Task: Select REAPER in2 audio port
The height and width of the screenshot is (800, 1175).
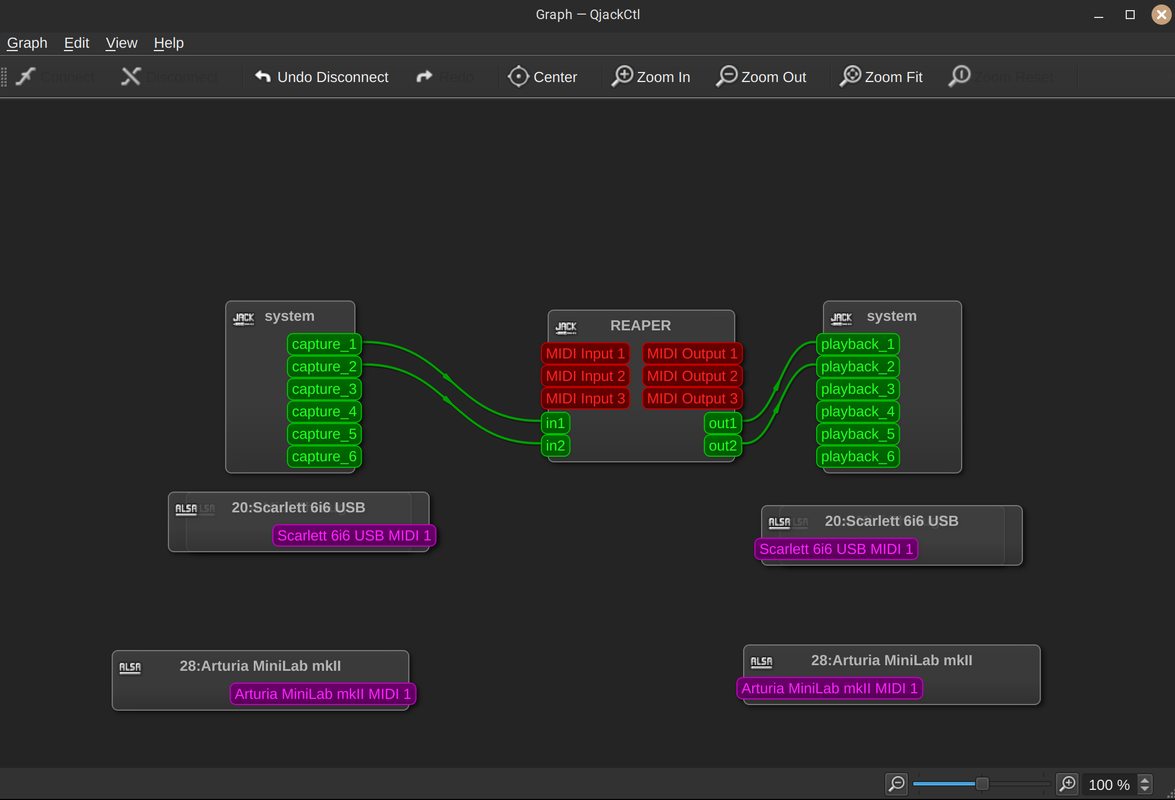Action: pos(555,446)
